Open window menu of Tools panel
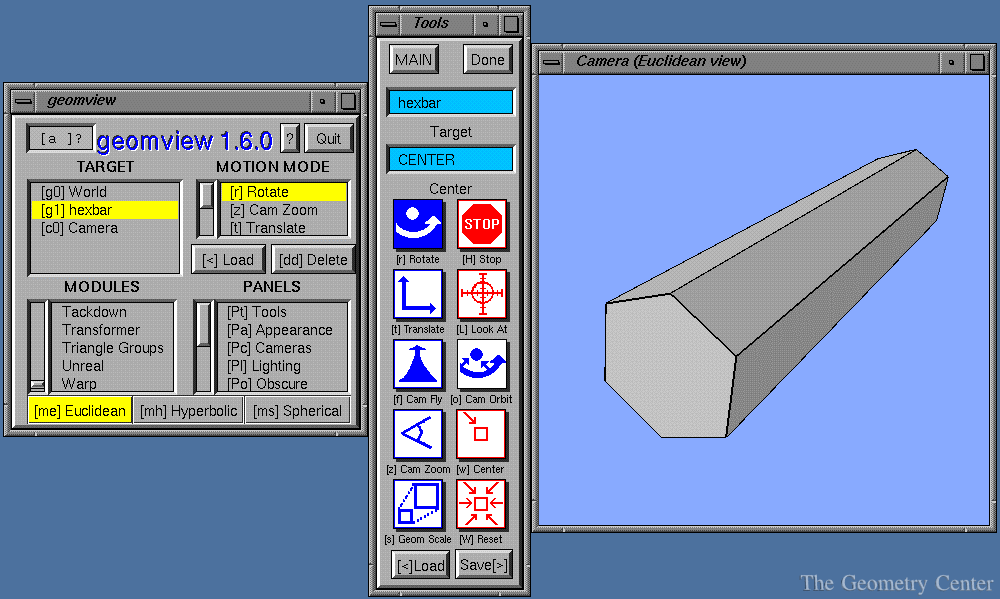Viewport: 1000px width, 599px height. (389, 23)
